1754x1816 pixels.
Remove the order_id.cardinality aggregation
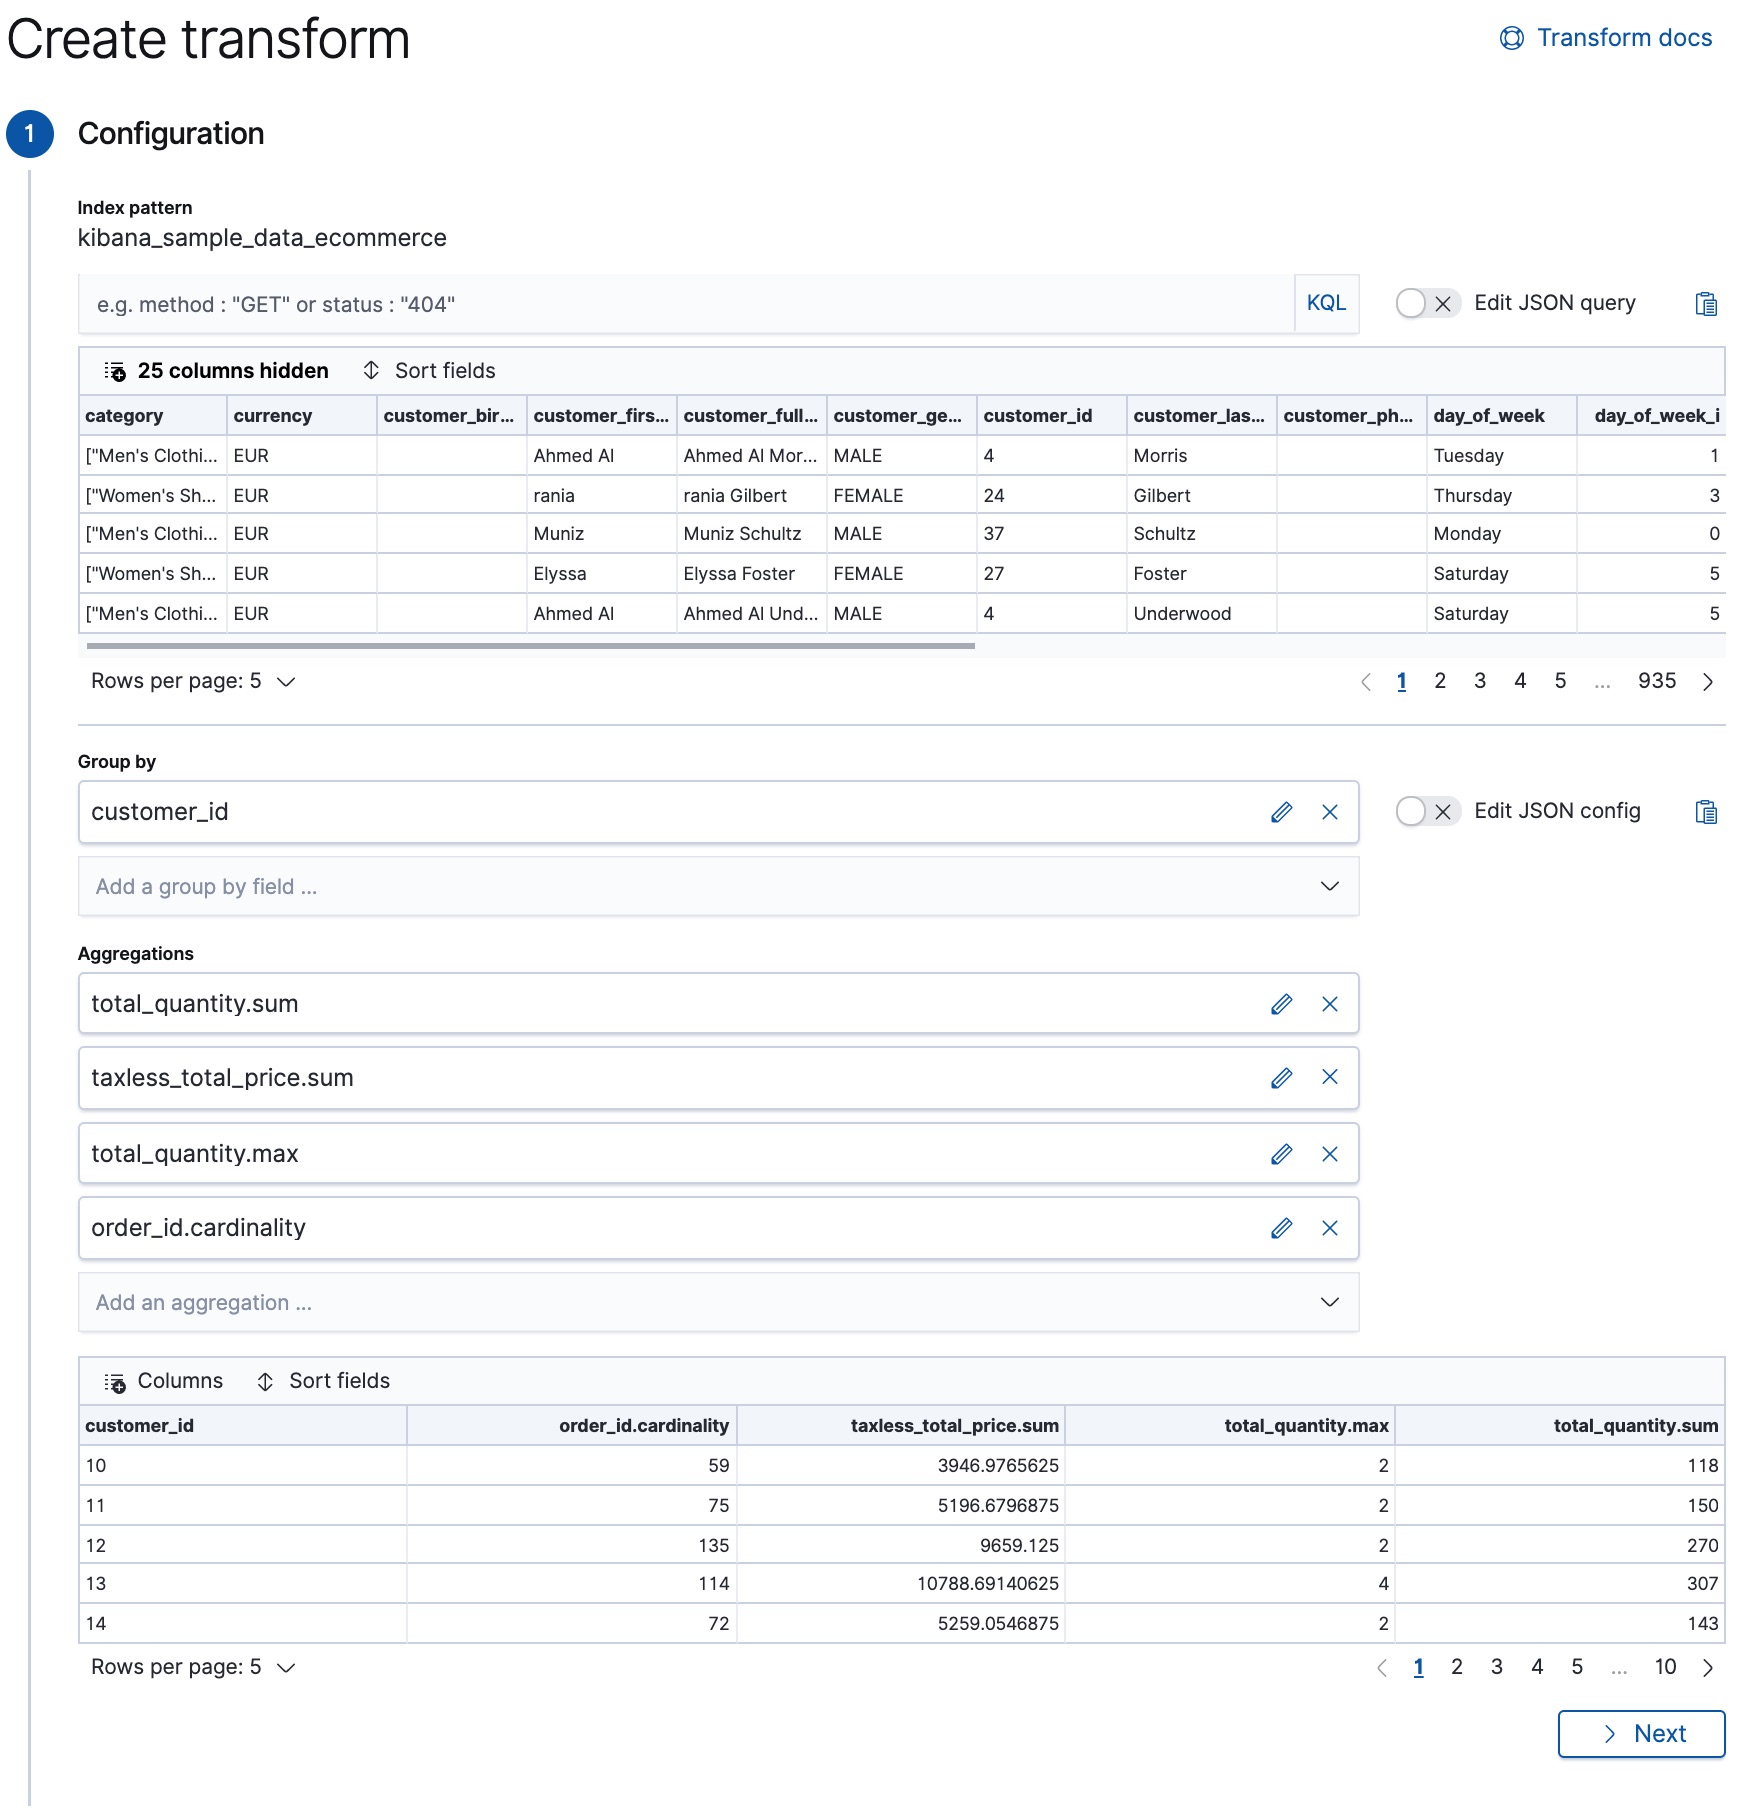pos(1330,1228)
